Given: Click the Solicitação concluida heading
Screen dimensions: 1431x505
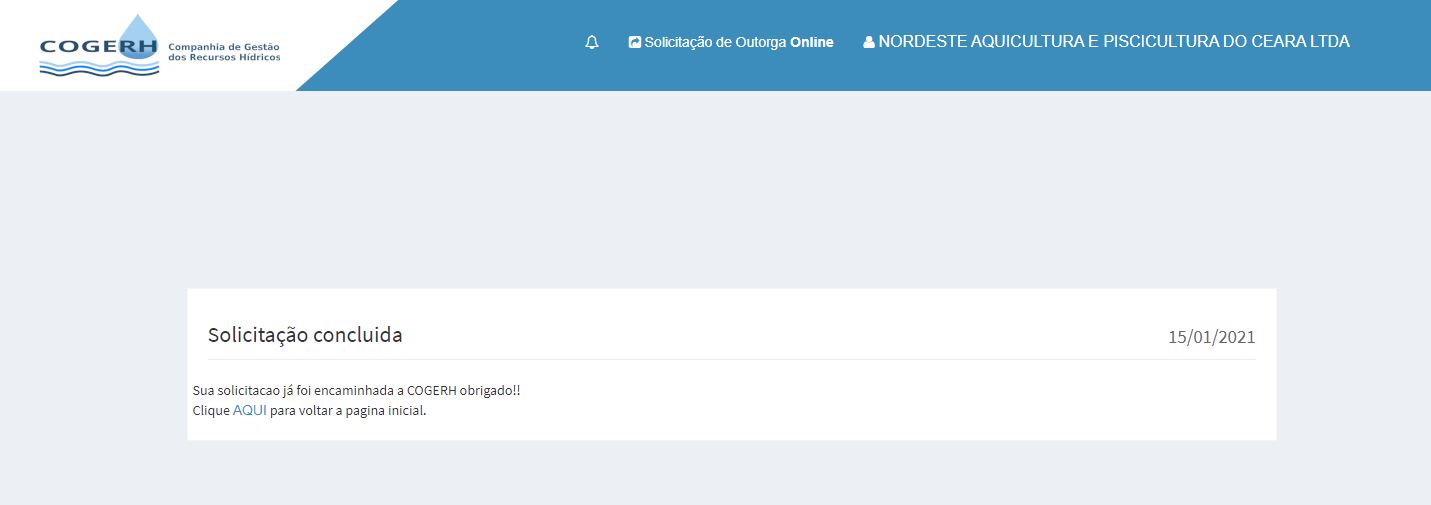Looking at the screenshot, I should coord(305,335).
